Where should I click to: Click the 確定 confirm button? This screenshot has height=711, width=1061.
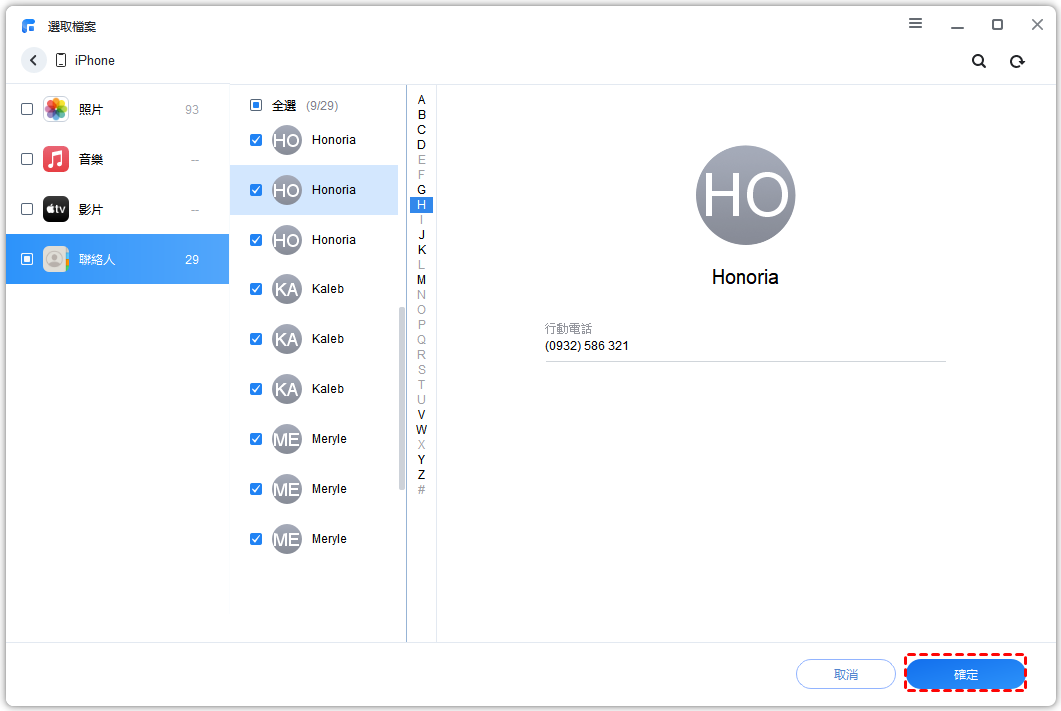click(965, 675)
